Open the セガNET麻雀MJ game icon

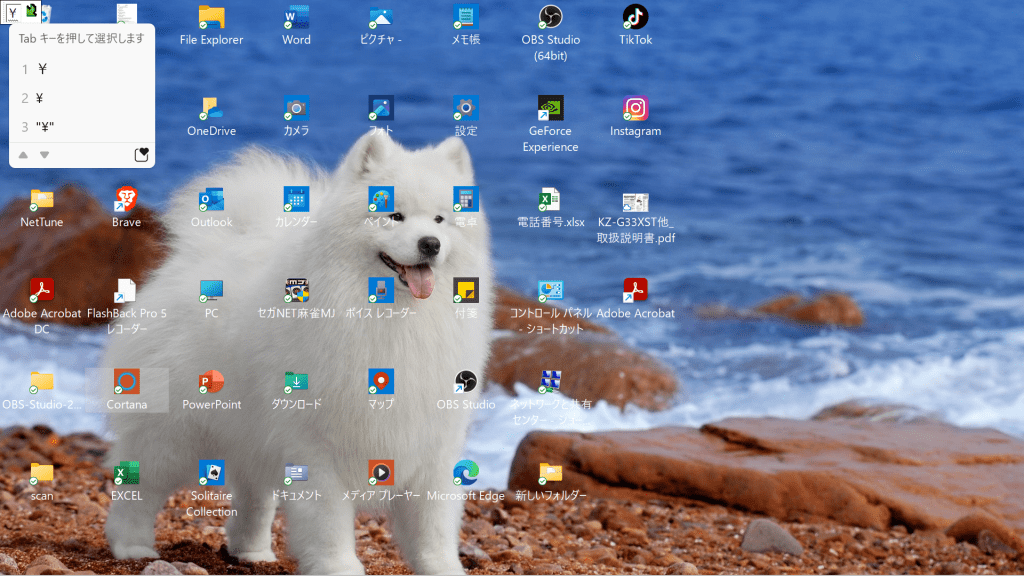296,291
